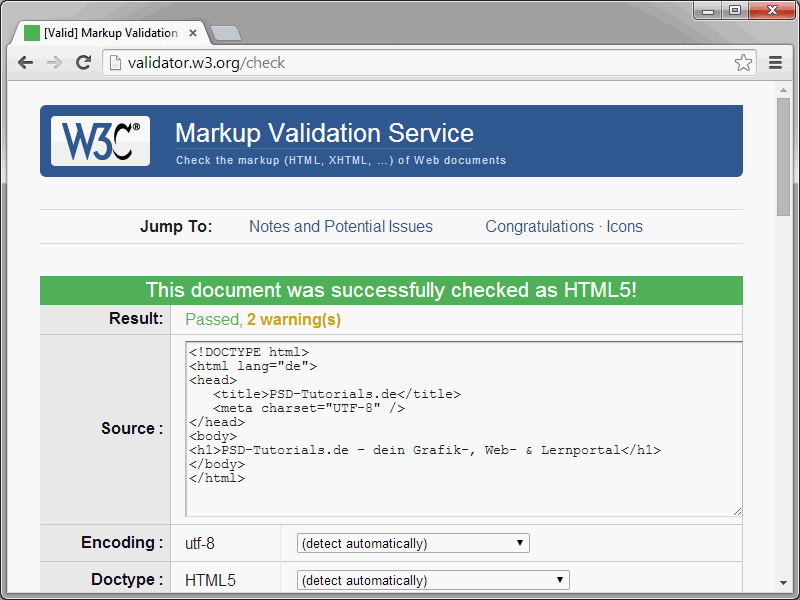
Task: Click the browser back arrow
Action: (25, 63)
